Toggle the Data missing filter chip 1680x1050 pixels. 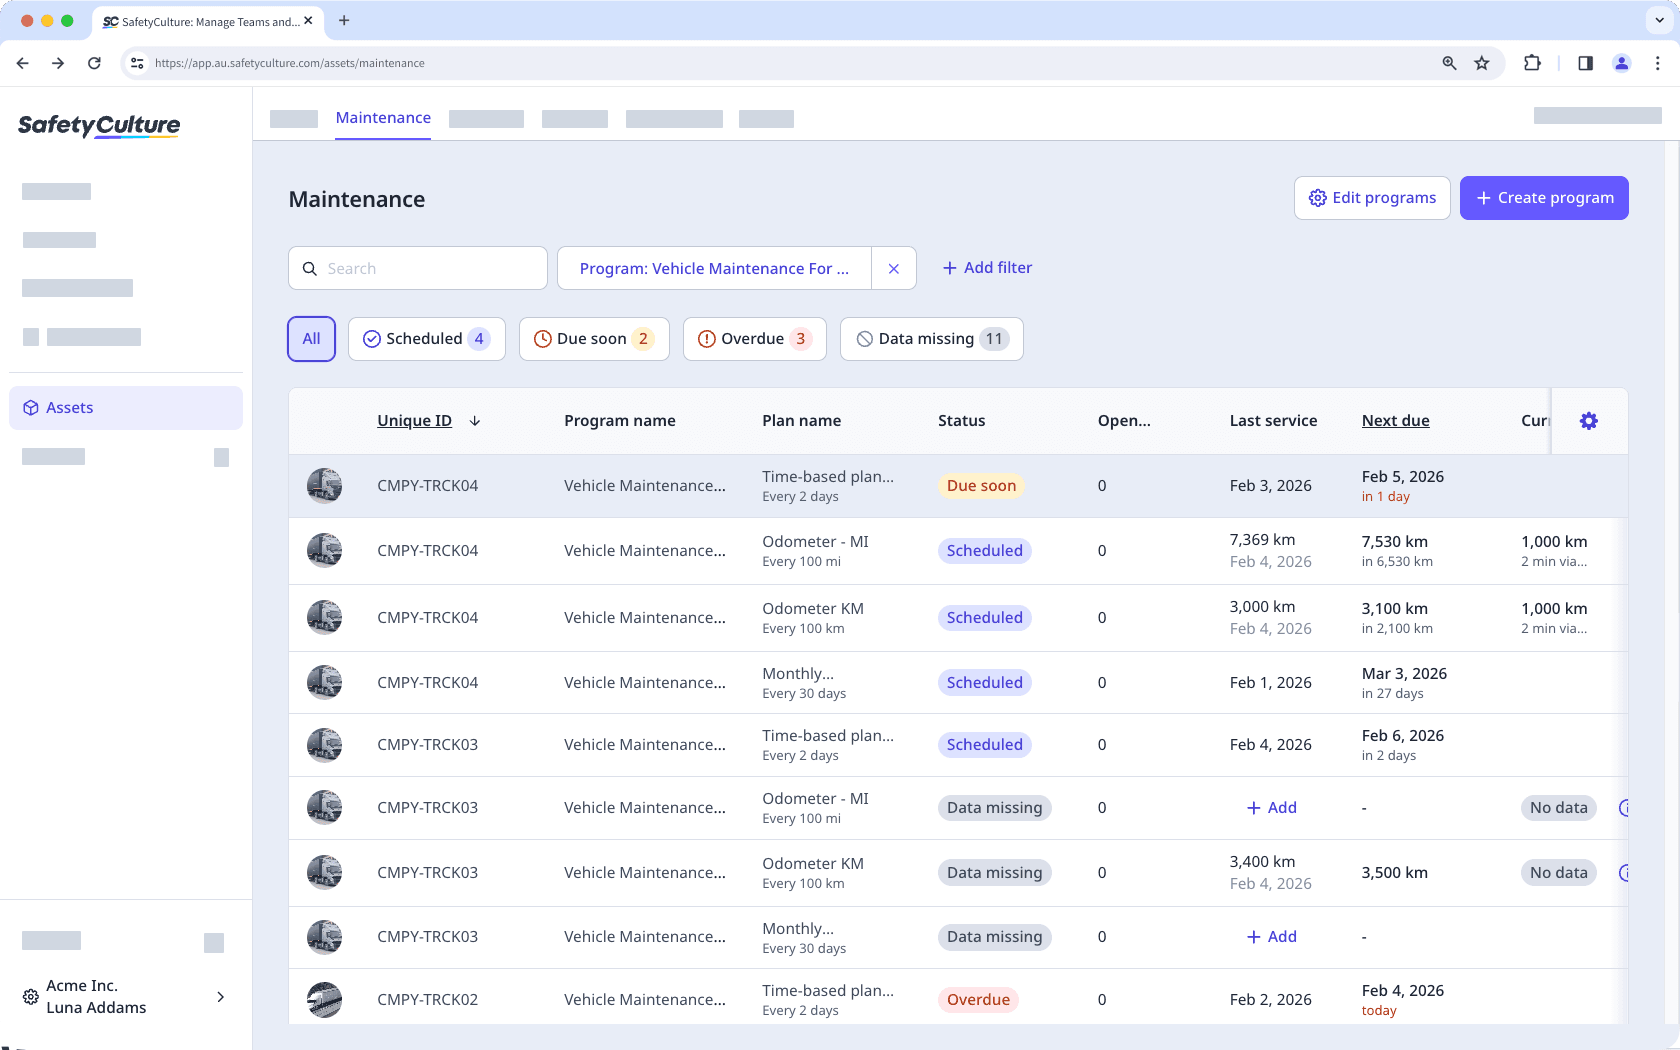(x=931, y=338)
